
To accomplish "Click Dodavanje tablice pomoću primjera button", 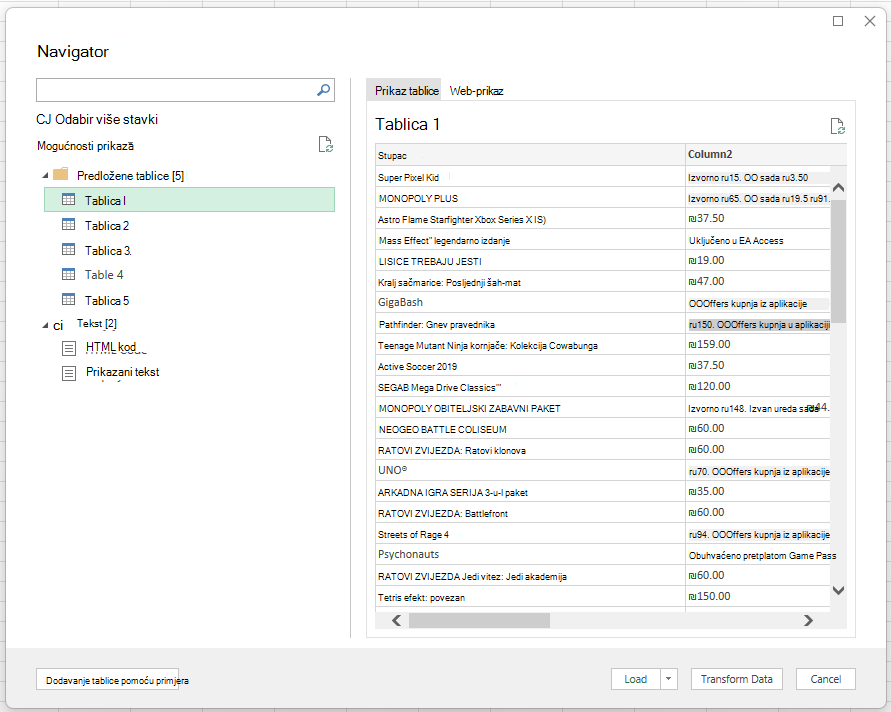I will click(108, 680).
